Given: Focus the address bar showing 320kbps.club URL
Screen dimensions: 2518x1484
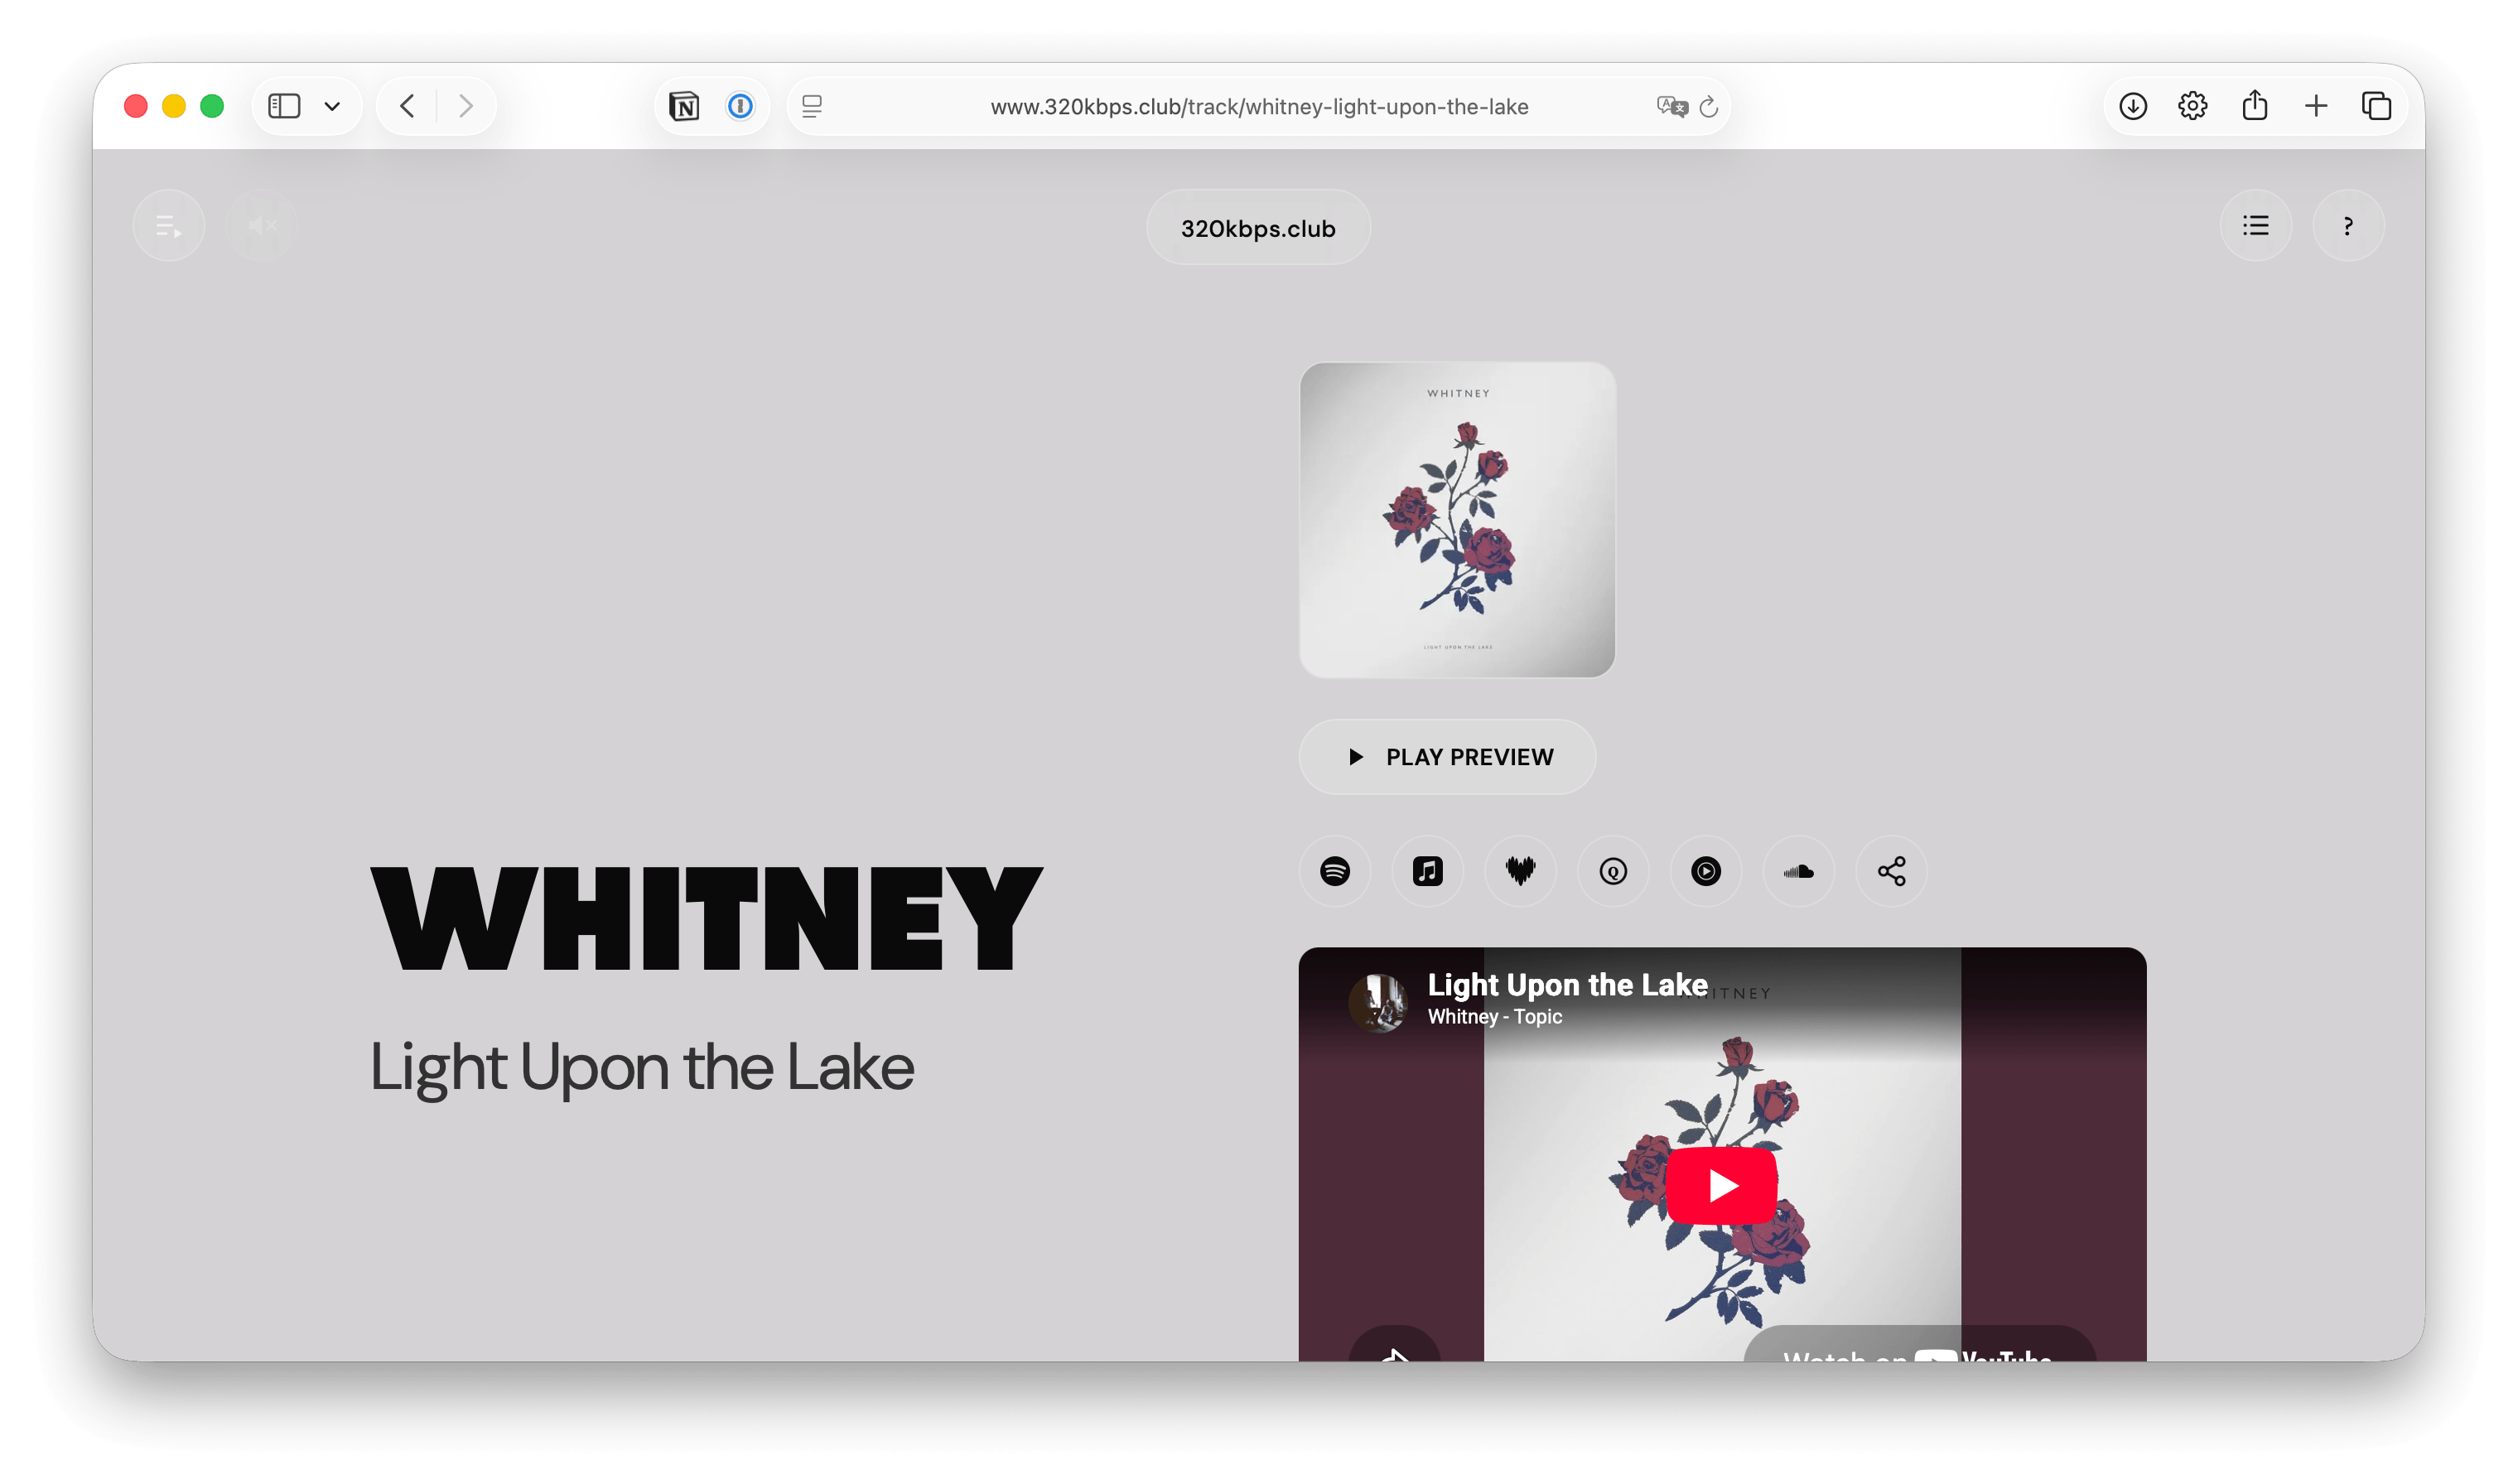Looking at the screenshot, I should (1259, 106).
